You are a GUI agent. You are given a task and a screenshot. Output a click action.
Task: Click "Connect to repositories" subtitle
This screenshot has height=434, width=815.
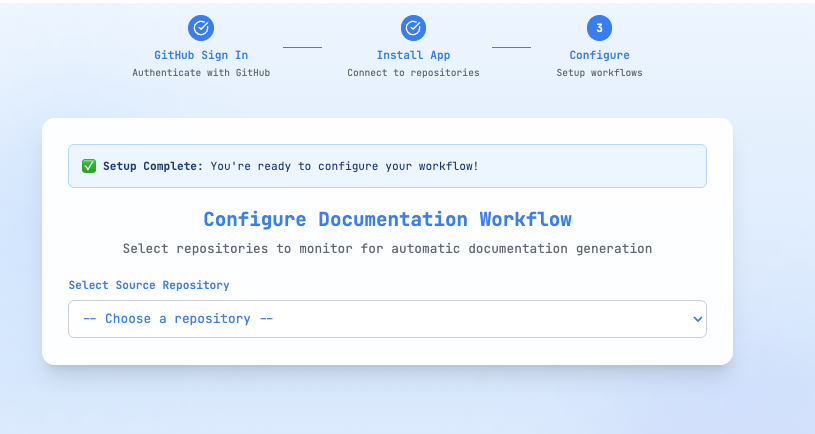tap(413, 73)
